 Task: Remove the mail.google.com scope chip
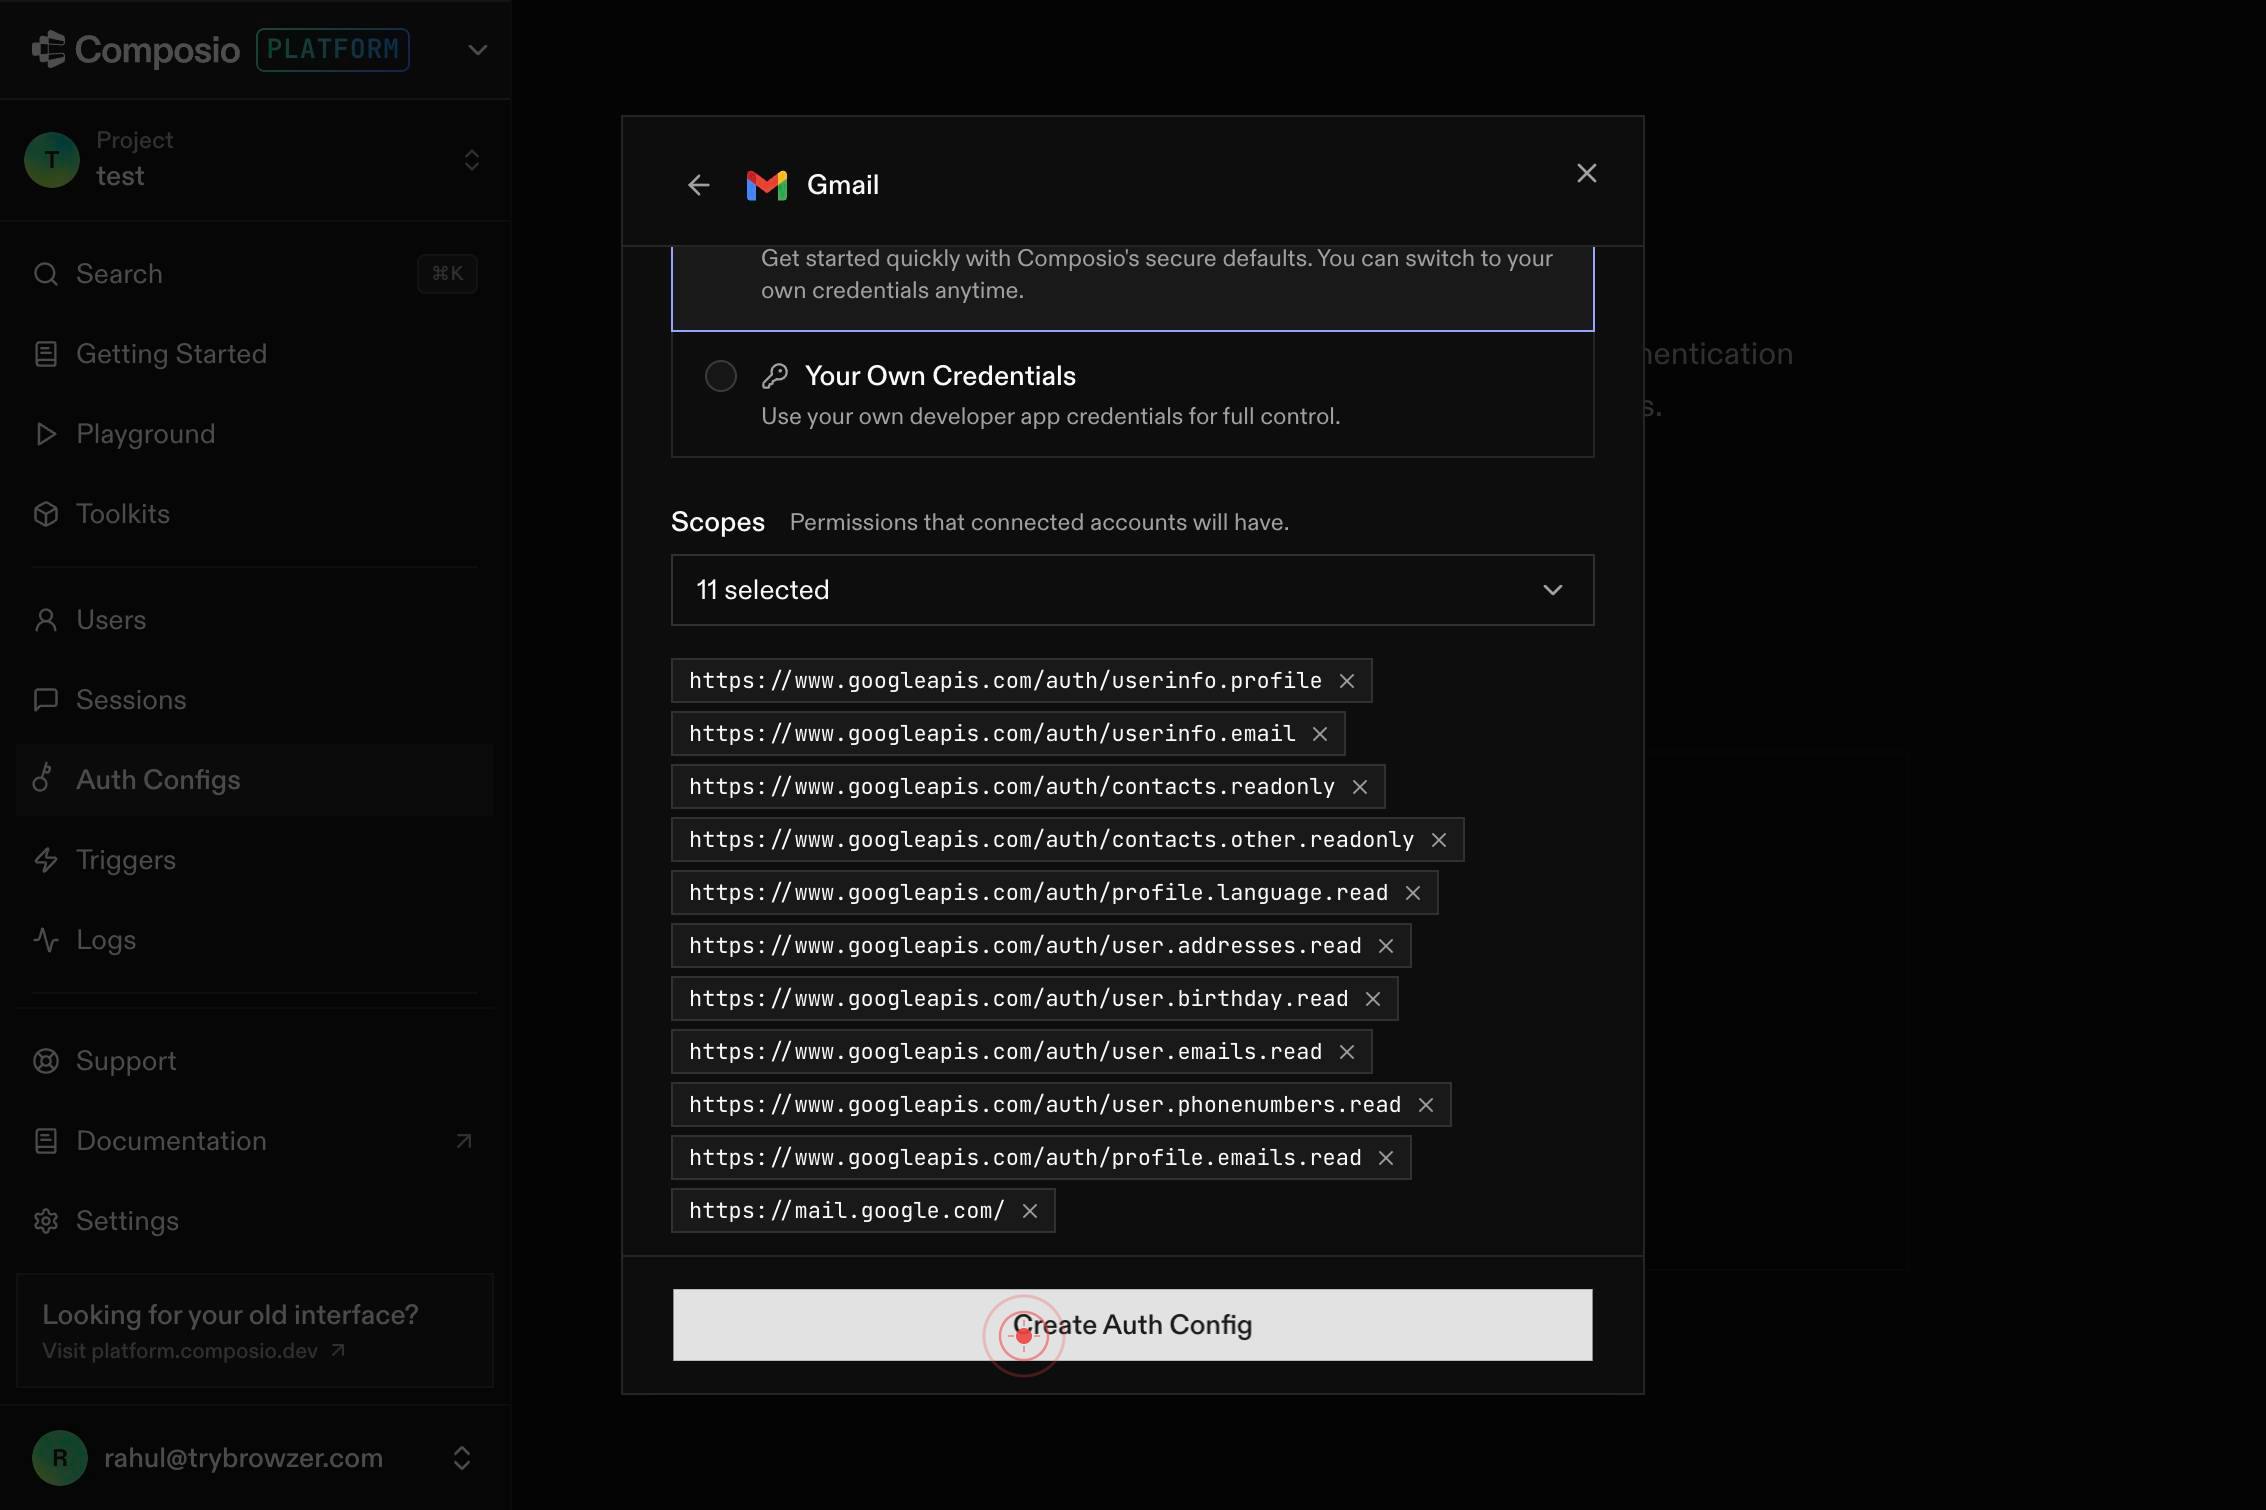(1030, 1211)
